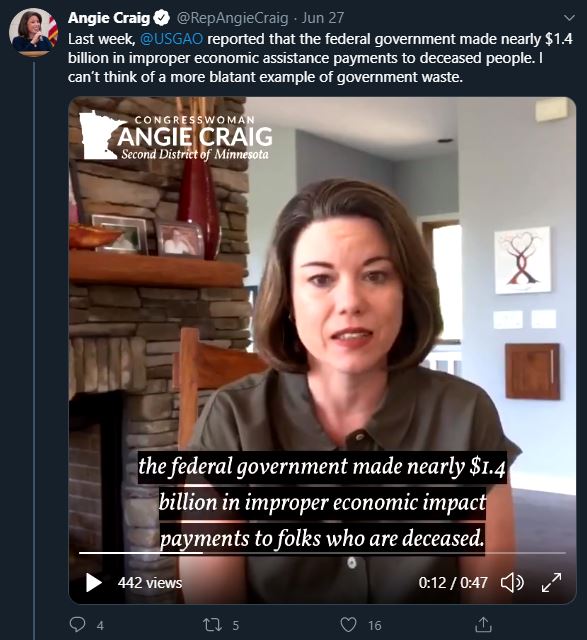
Task: Open the share tweet icon
Action: click(x=483, y=624)
